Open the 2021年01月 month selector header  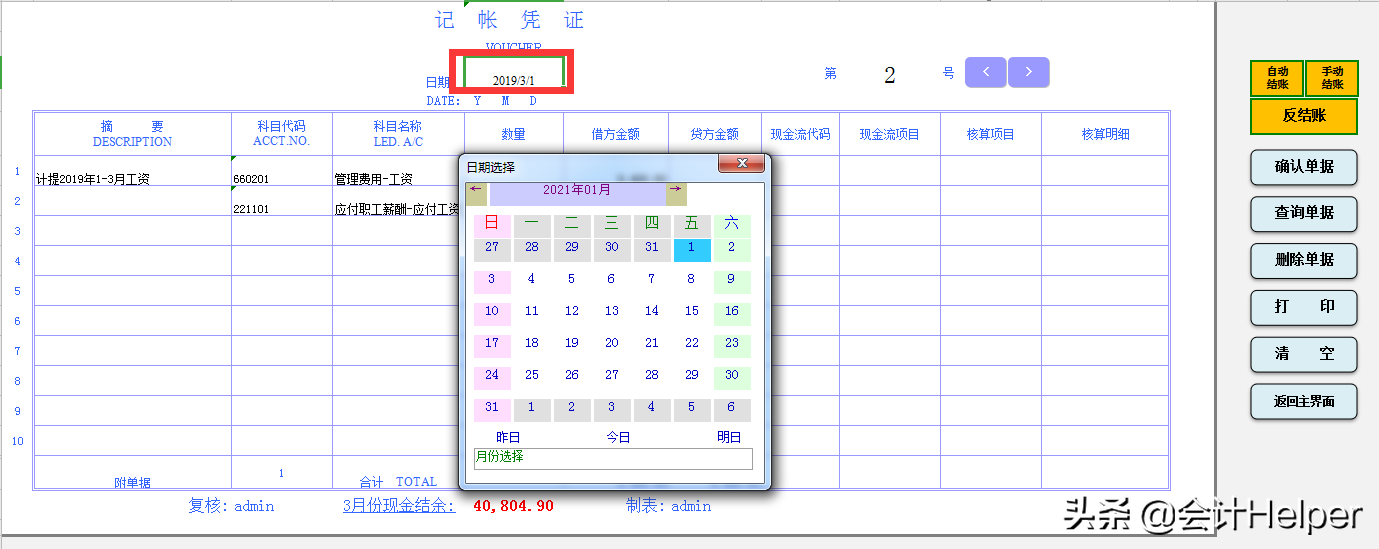[x=577, y=190]
